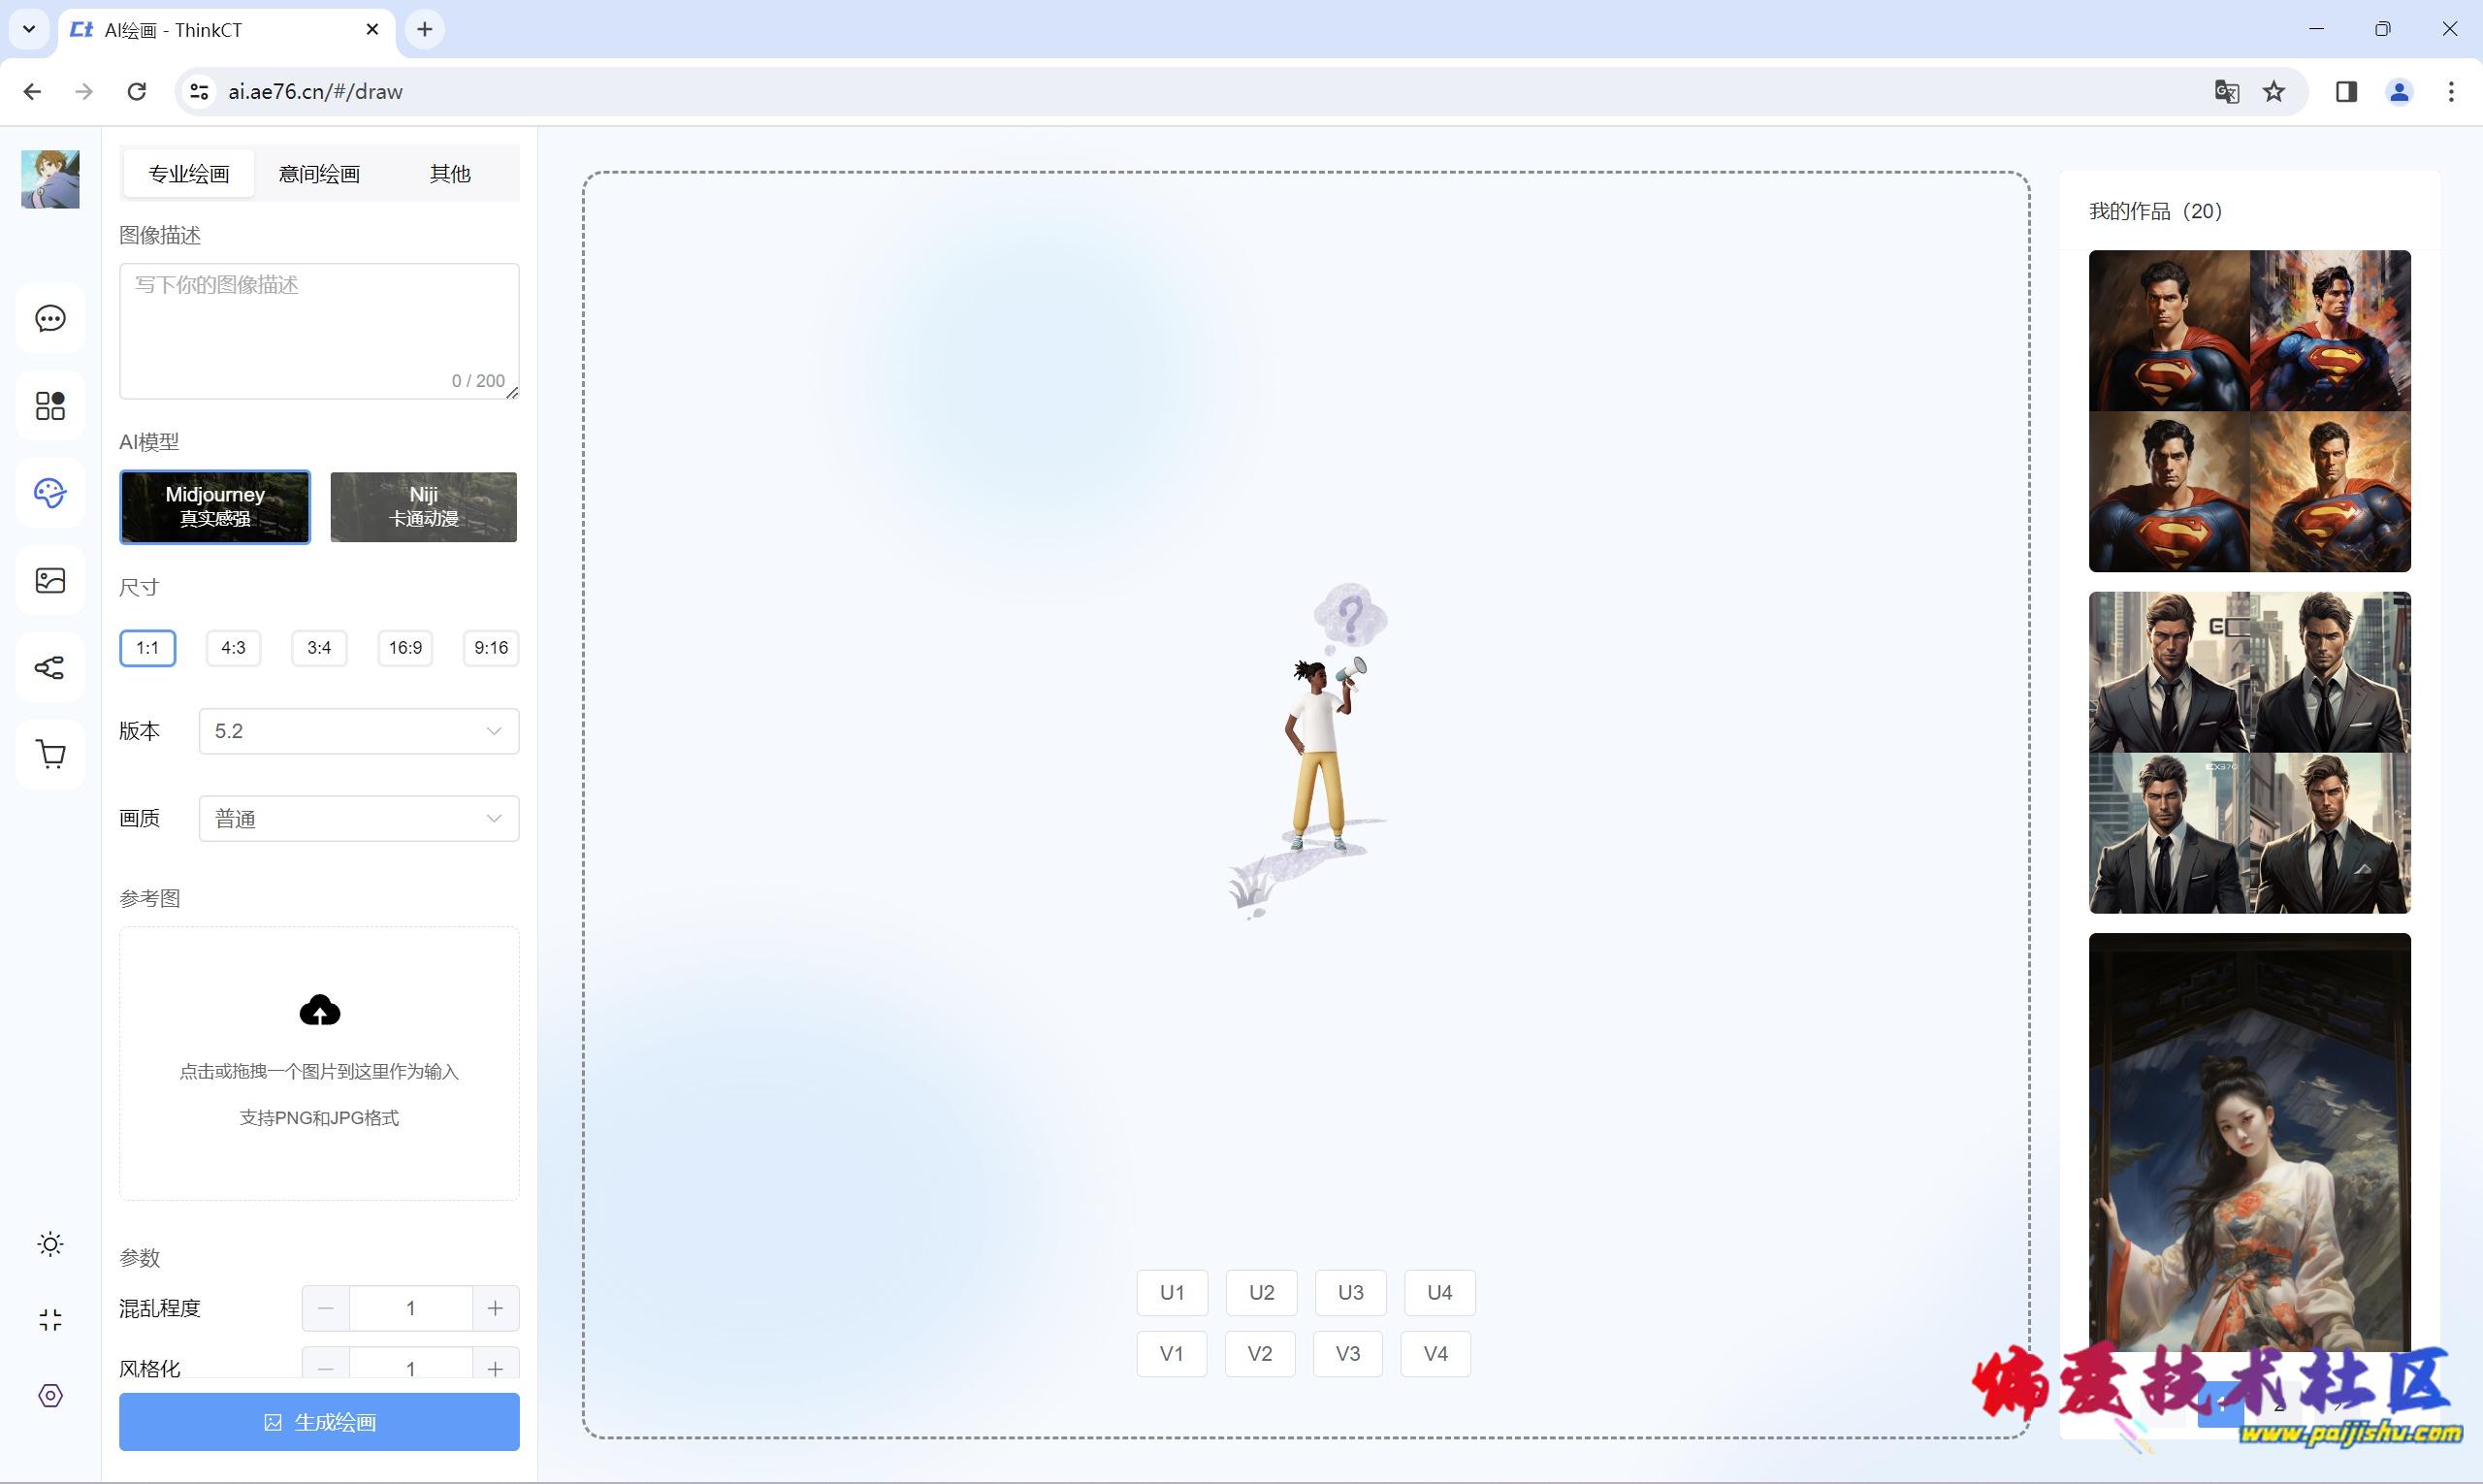Screen dimensions: 2483x1484
Task: Click the browser address bar URL
Action: click(x=315, y=92)
